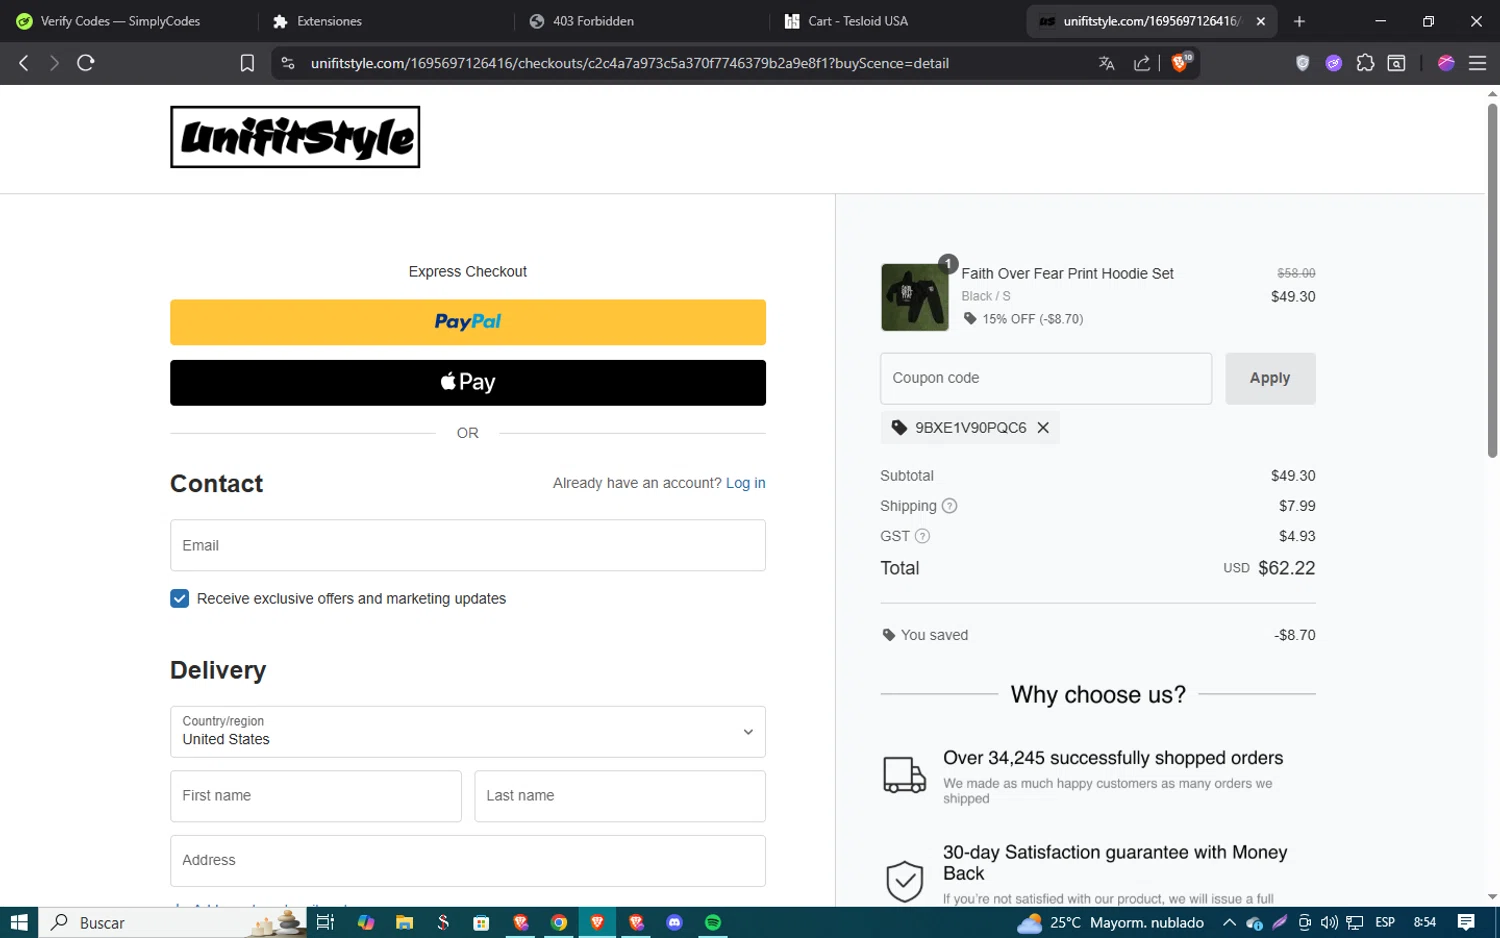The height and width of the screenshot is (938, 1500).
Task: Open the sidebar search panel icon
Action: [x=1397, y=63]
